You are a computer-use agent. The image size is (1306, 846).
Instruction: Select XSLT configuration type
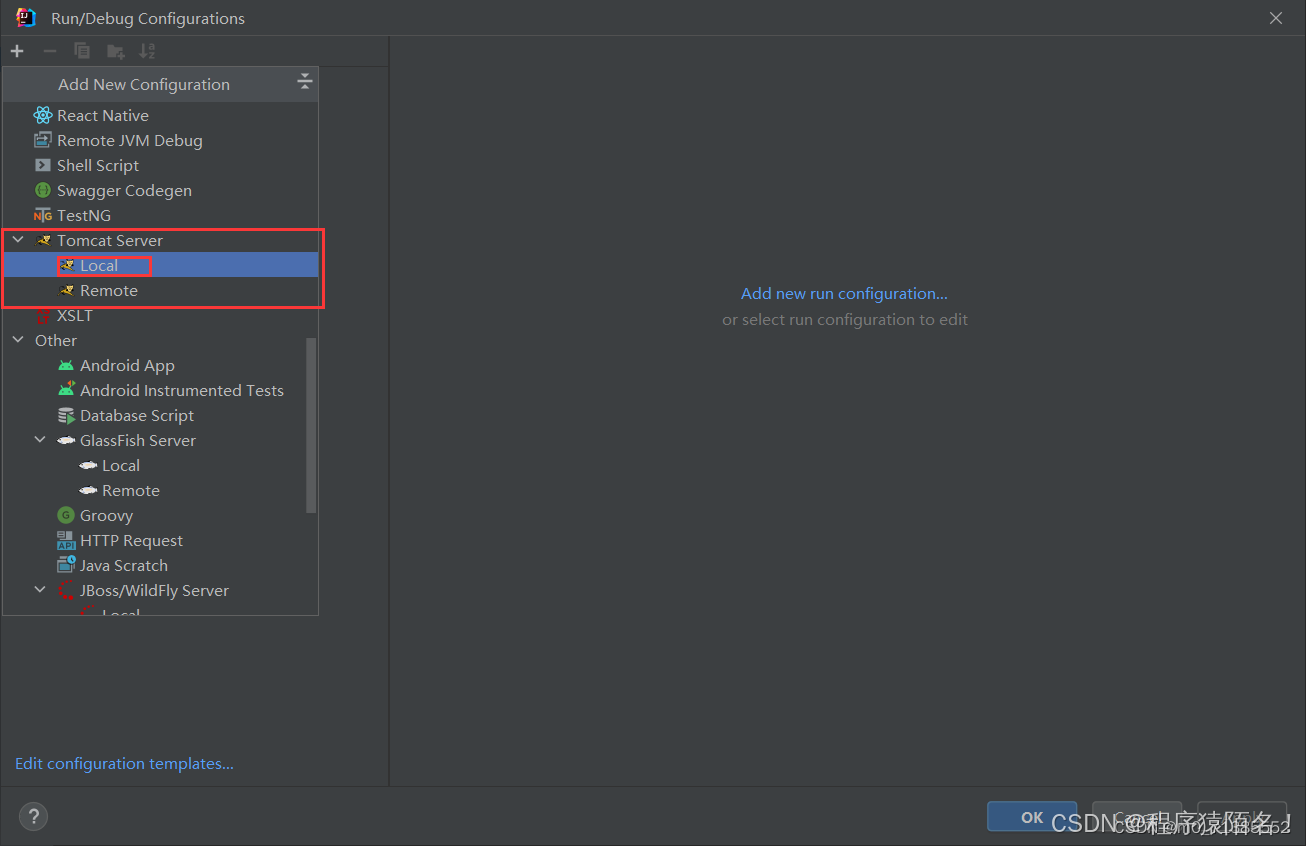coord(160,315)
